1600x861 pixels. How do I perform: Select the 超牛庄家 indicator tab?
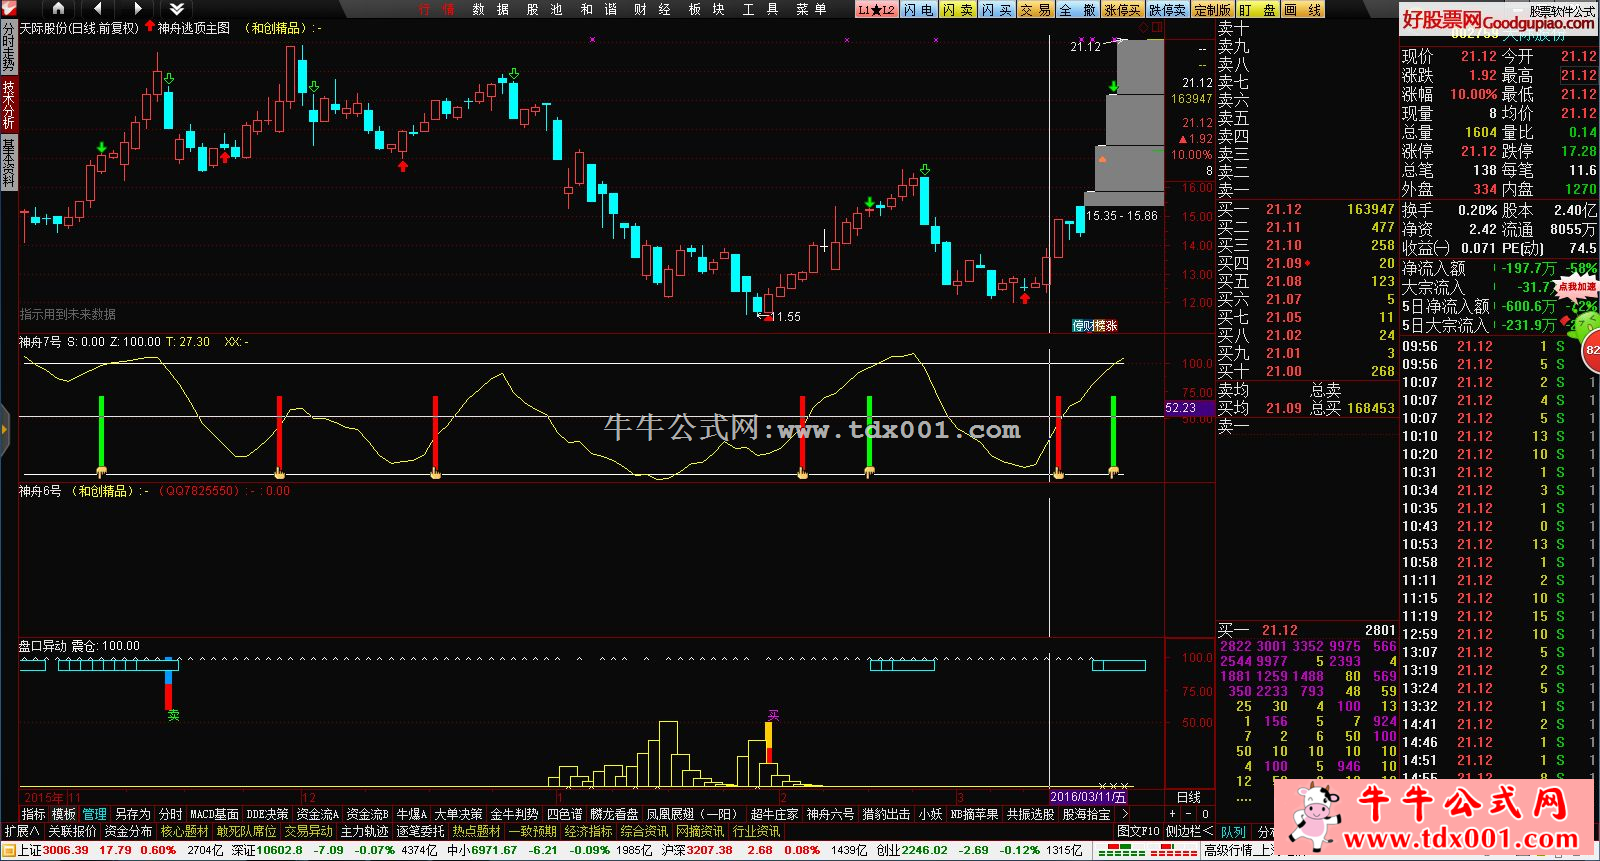point(774,814)
